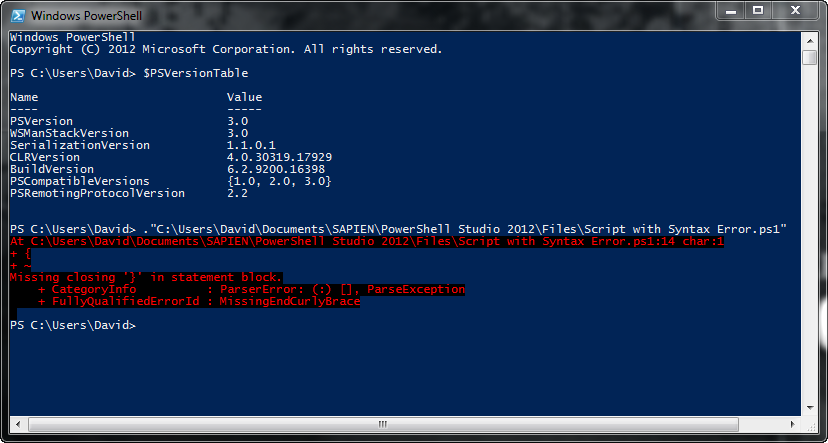Click the ParserError CategoryInfo line
Image resolution: width=828 pixels, height=443 pixels.
point(251,289)
